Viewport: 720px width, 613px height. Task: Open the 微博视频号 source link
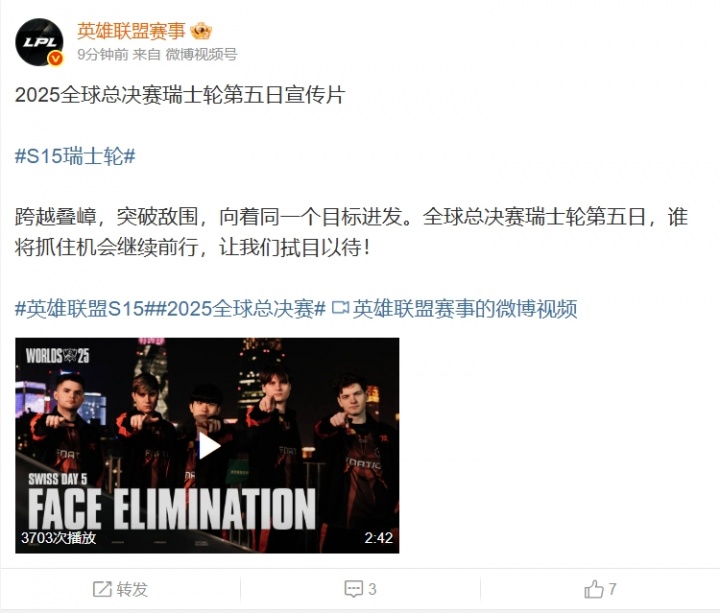[x=201, y=54]
